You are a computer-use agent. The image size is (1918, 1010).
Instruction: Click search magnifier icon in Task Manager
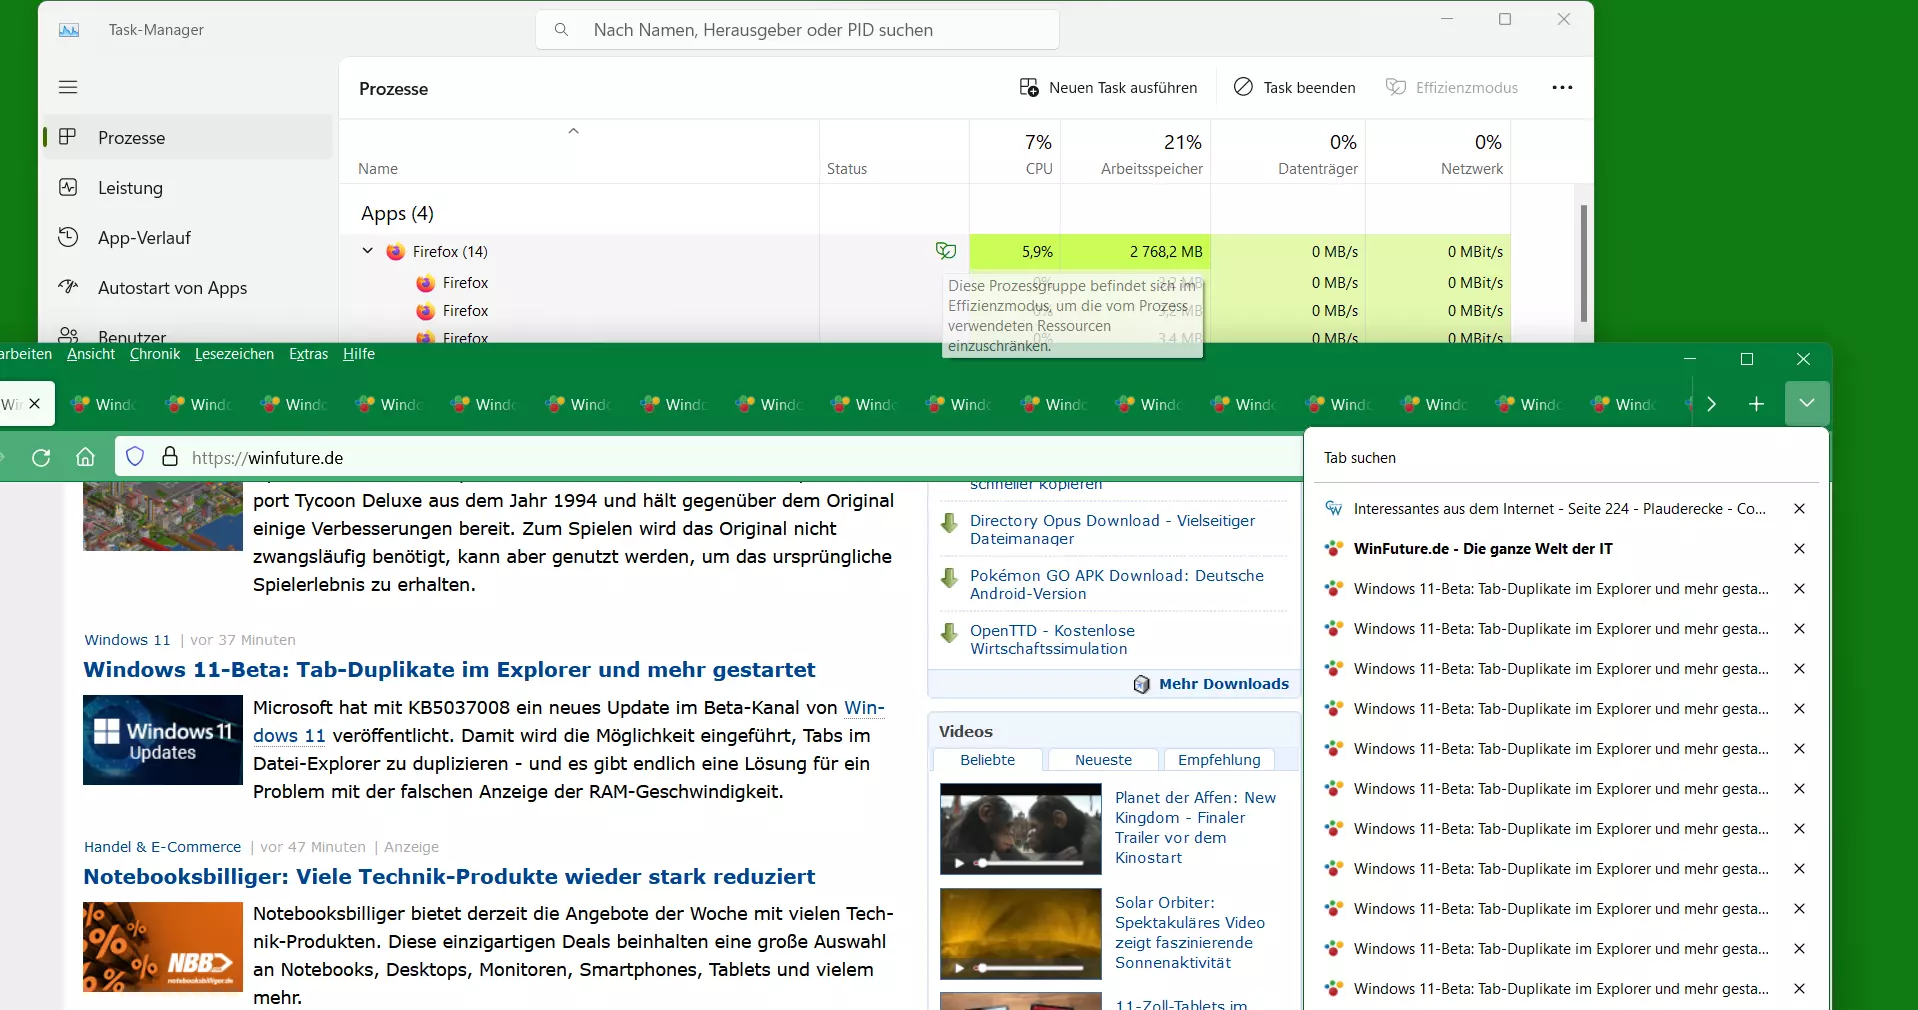tap(562, 30)
